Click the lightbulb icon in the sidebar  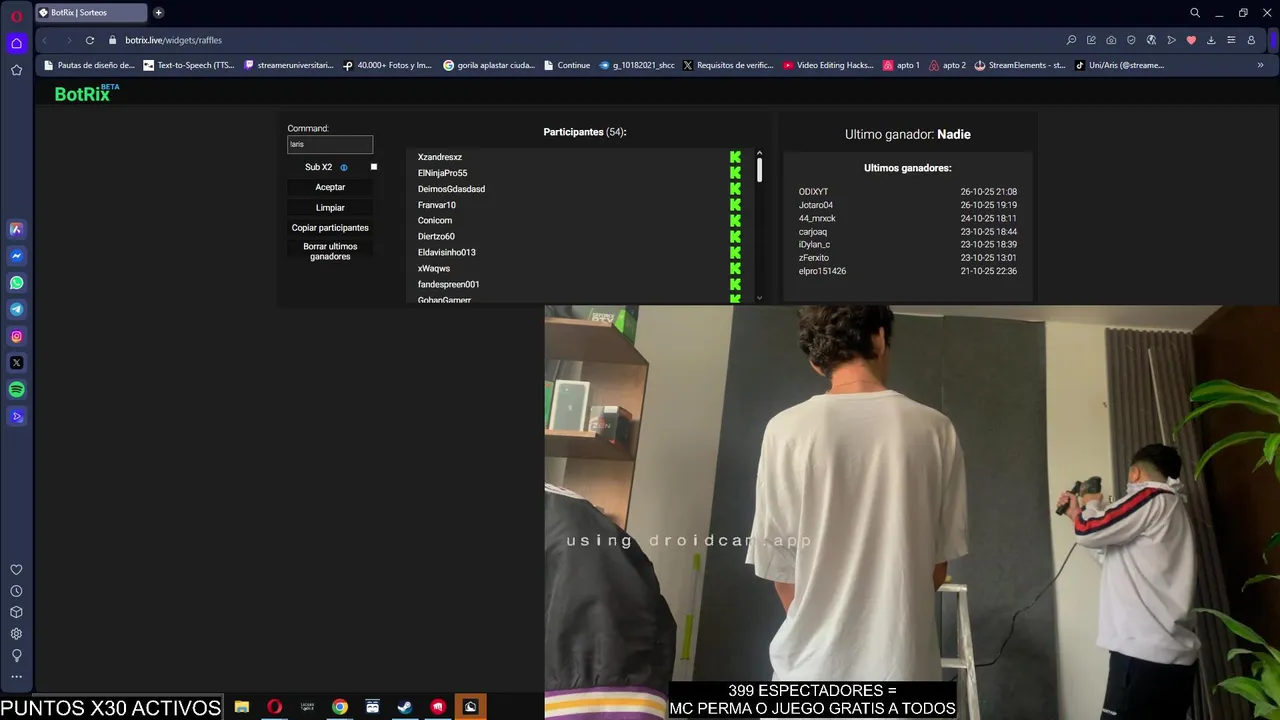[x=16, y=656]
